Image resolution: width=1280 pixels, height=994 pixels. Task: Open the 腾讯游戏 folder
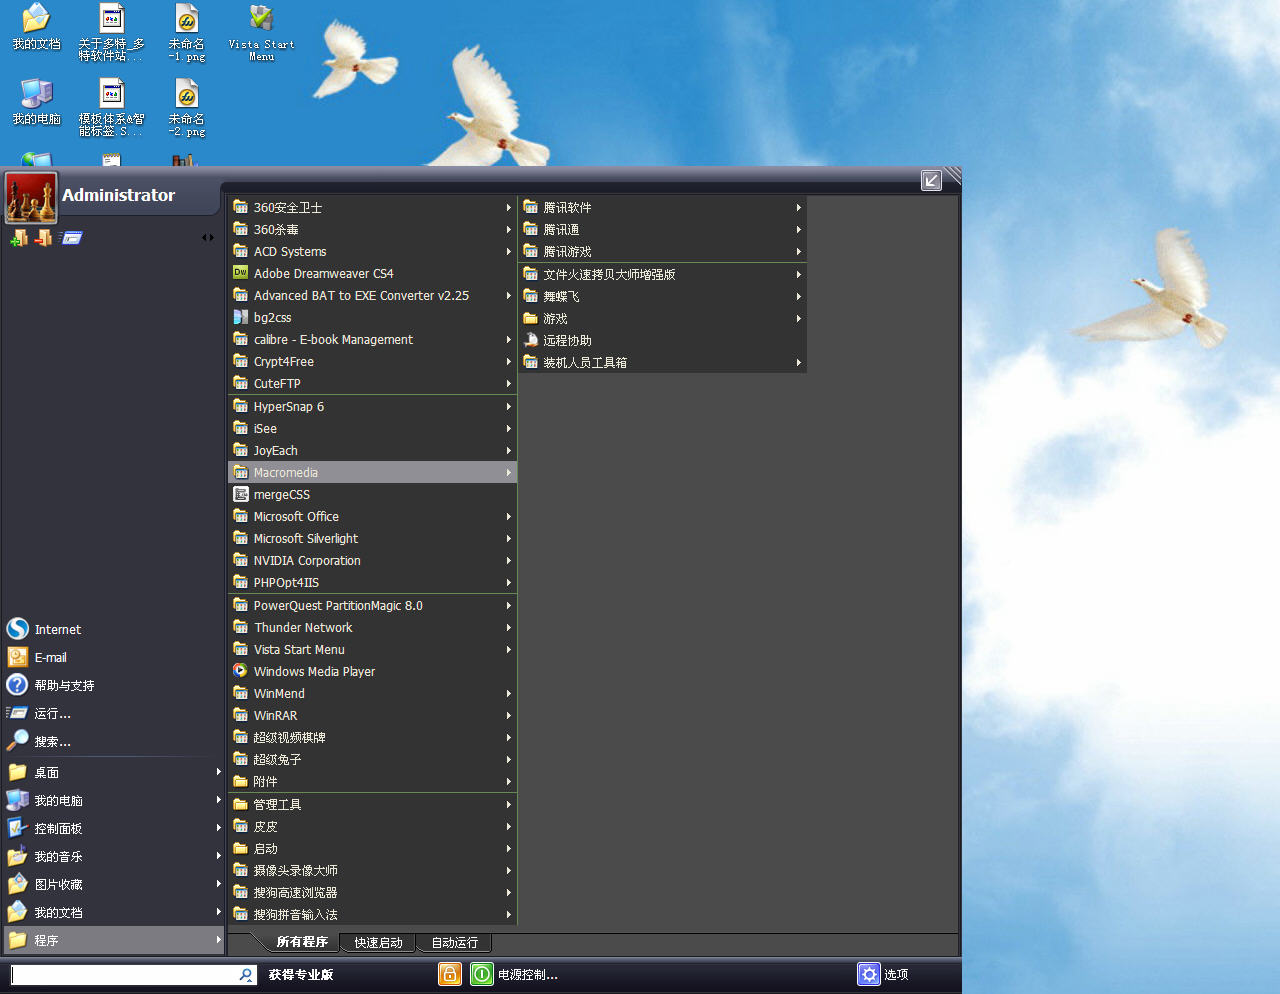pos(662,251)
